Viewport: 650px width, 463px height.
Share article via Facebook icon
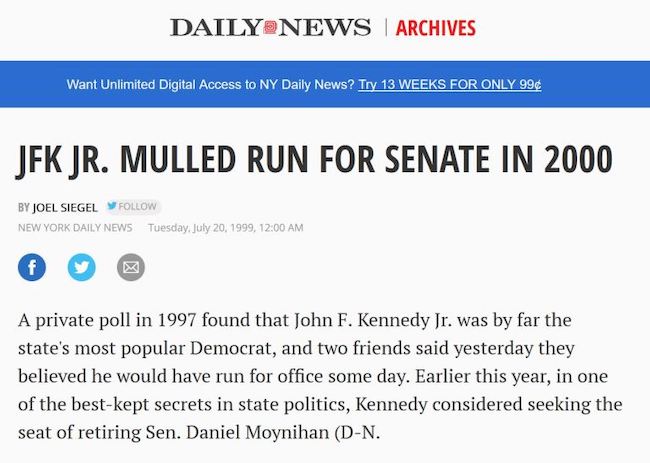pos(32,267)
